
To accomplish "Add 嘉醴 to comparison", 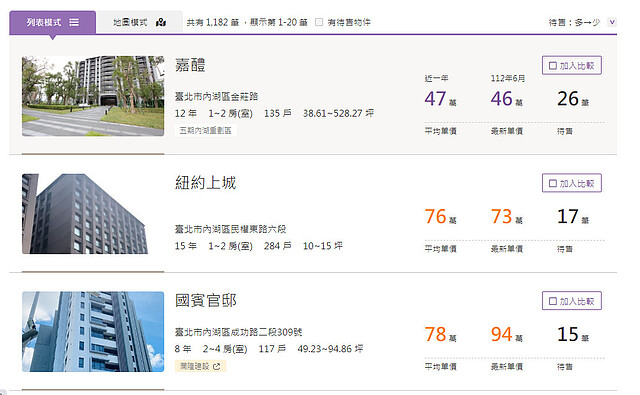I will (x=571, y=65).
